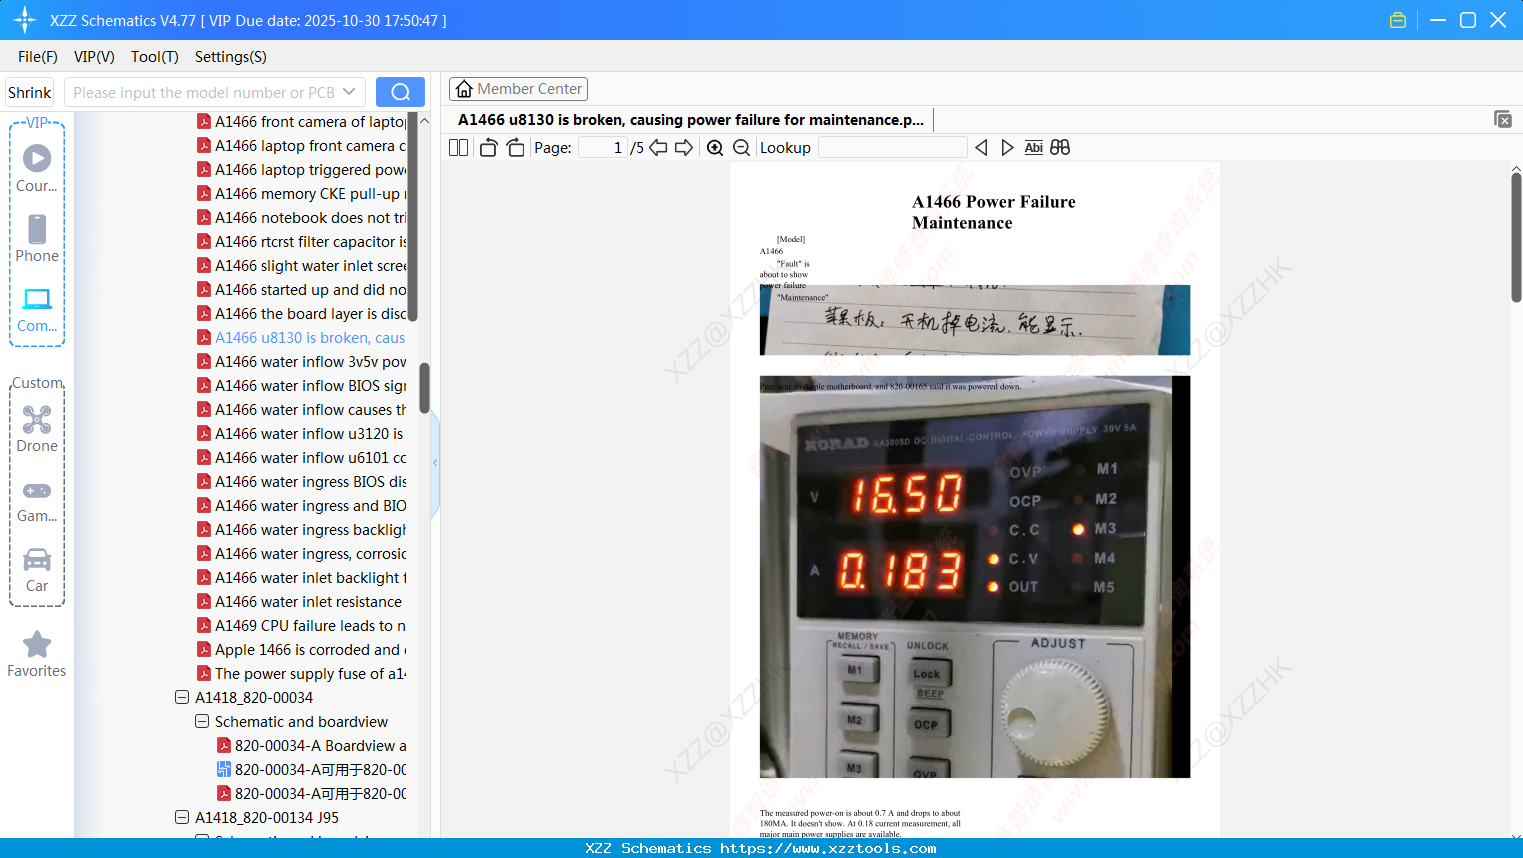This screenshot has width=1523, height=858.
Task: Click the Page number field
Action: point(603,148)
